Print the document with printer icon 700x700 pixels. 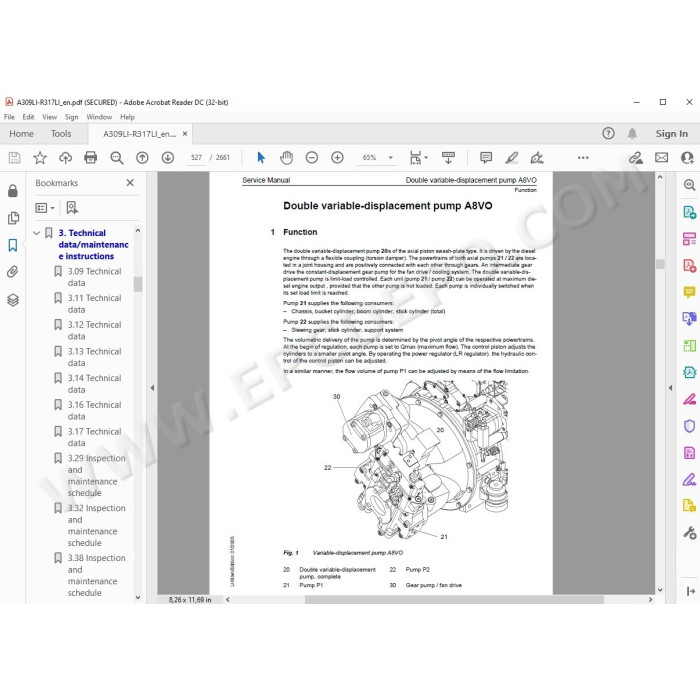pos(91,158)
